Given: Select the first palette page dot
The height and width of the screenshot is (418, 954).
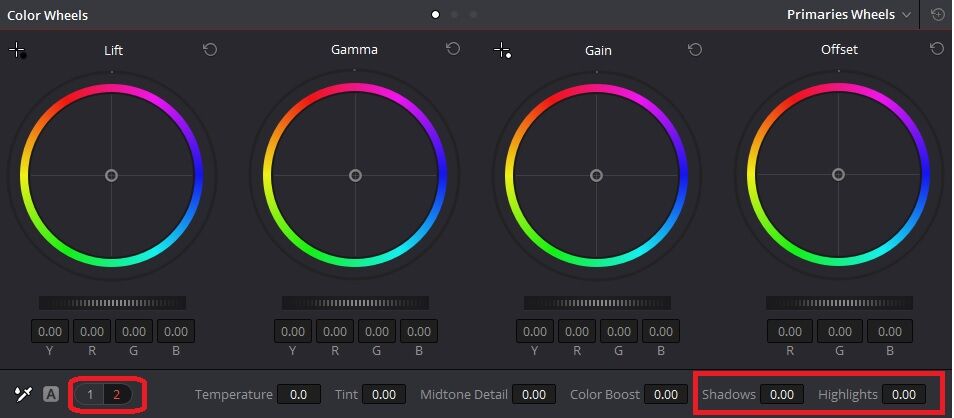Looking at the screenshot, I should point(435,15).
